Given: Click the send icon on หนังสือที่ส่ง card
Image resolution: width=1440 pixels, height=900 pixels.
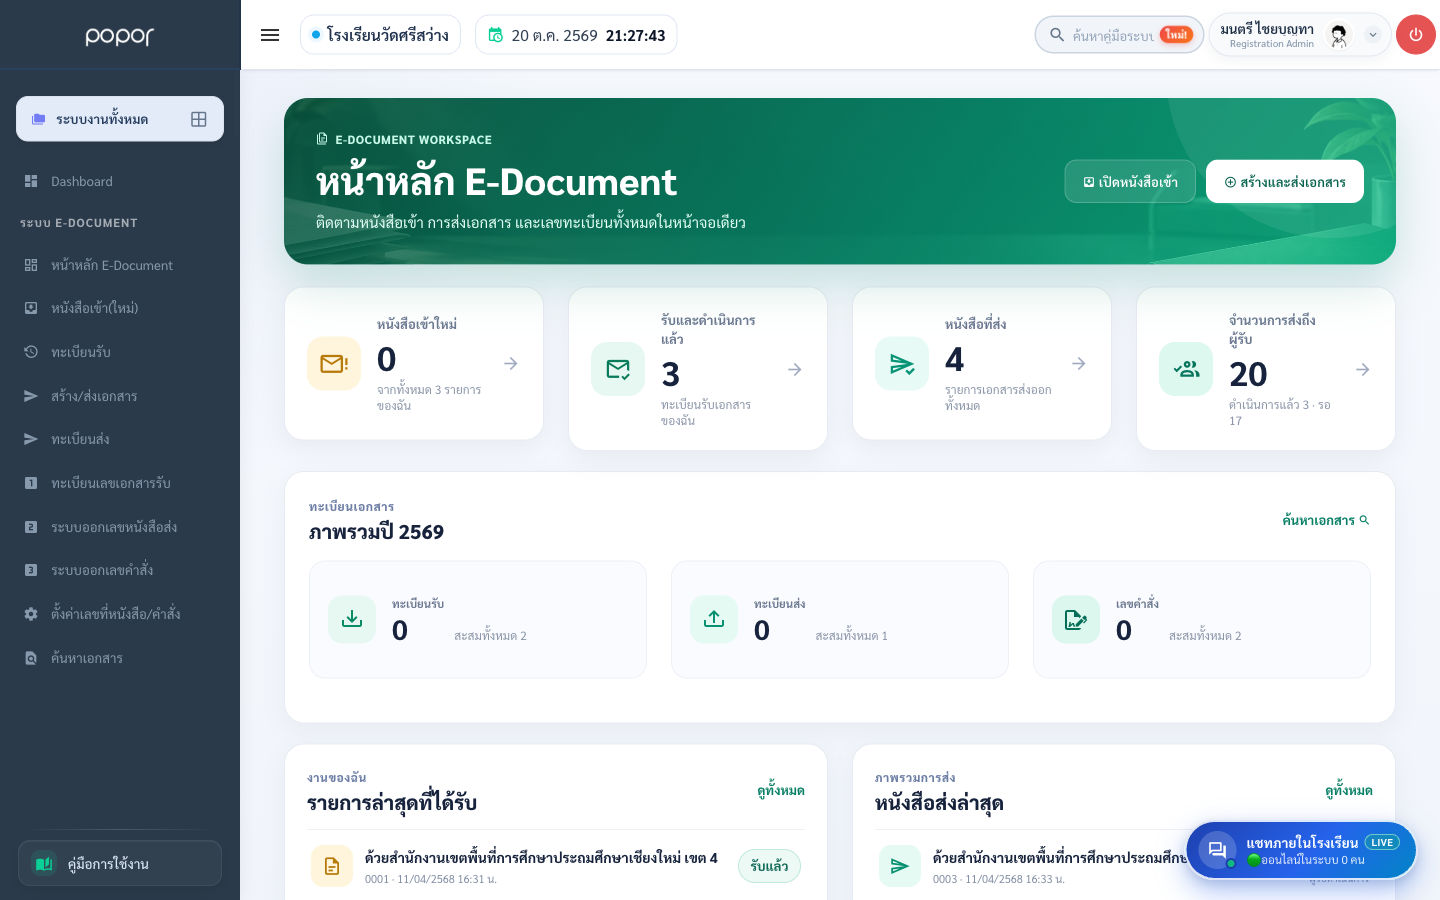Looking at the screenshot, I should point(902,364).
